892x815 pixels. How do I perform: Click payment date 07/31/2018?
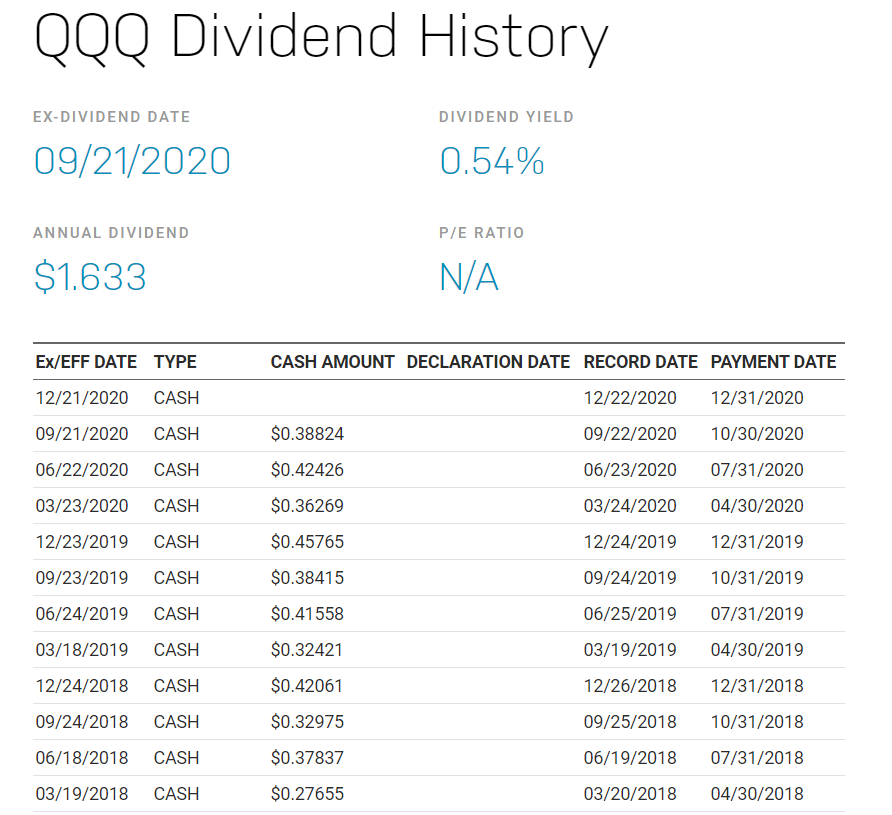point(757,758)
